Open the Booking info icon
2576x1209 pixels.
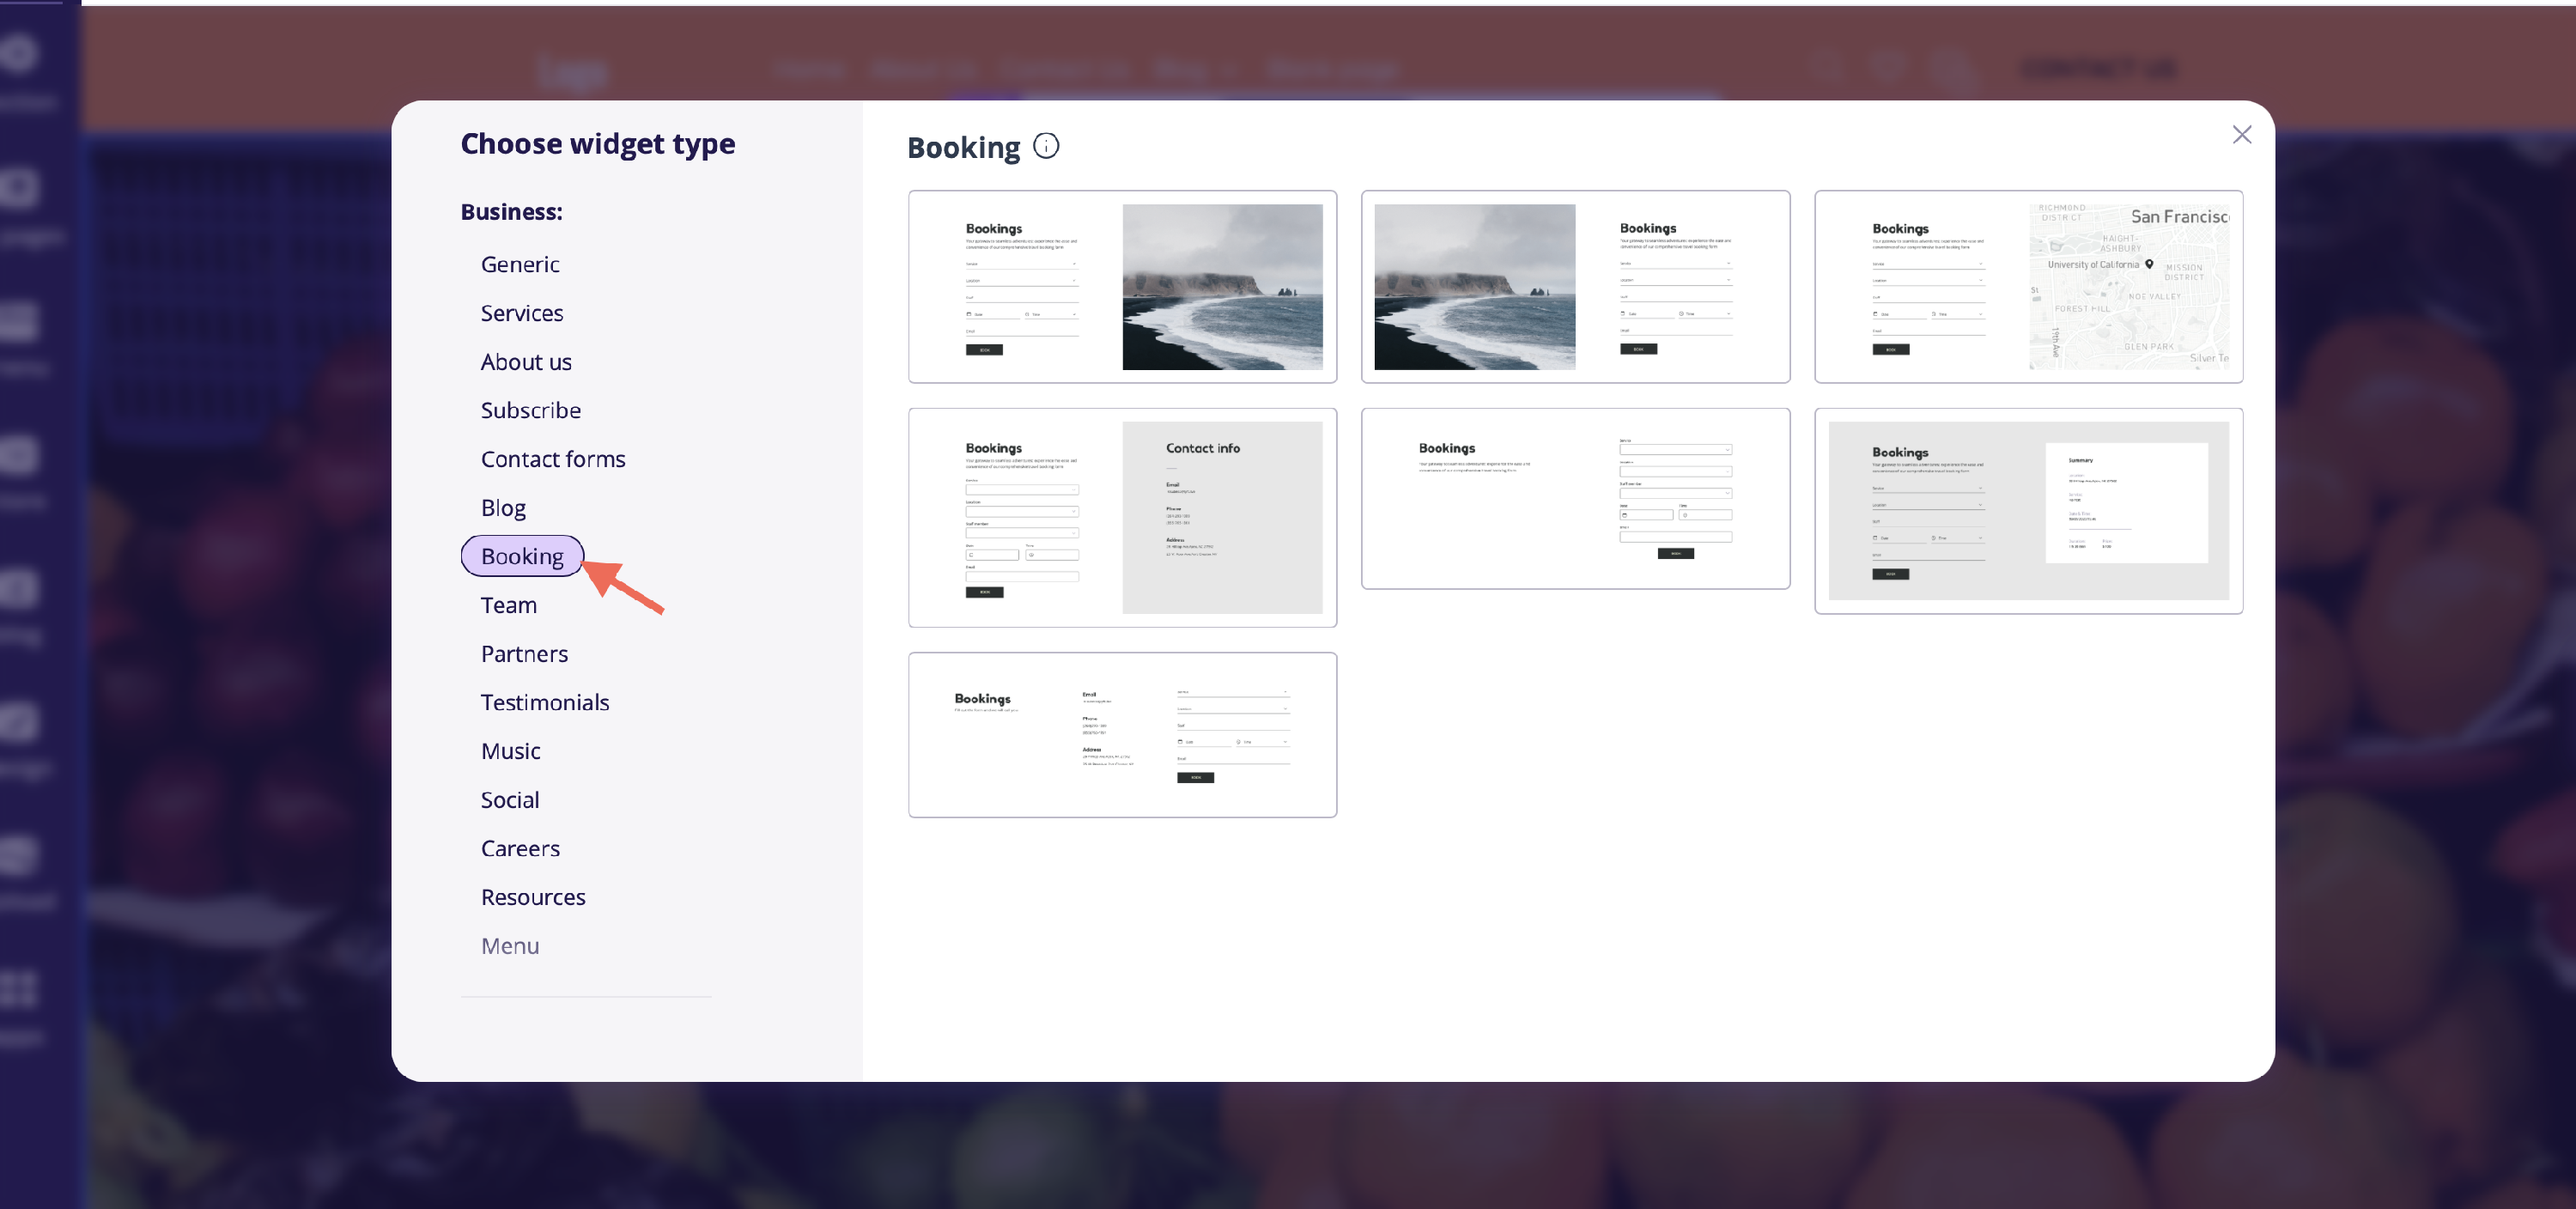pos(1045,146)
